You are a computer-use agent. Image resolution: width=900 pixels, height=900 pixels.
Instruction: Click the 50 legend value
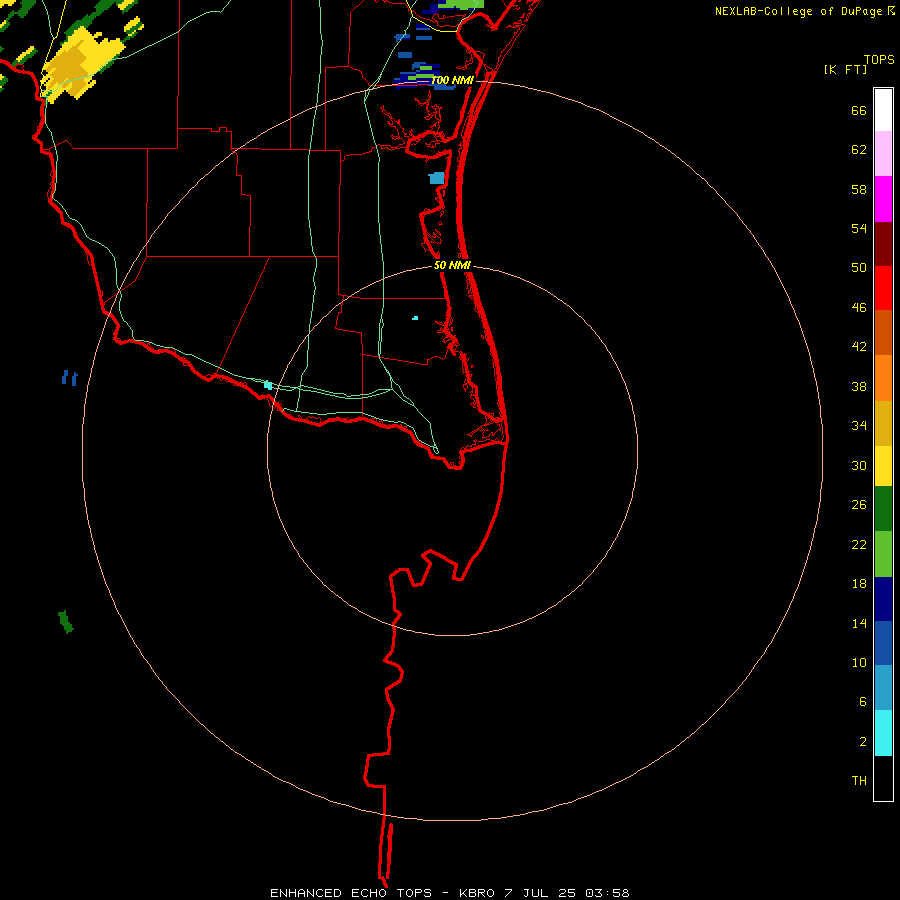(x=859, y=268)
